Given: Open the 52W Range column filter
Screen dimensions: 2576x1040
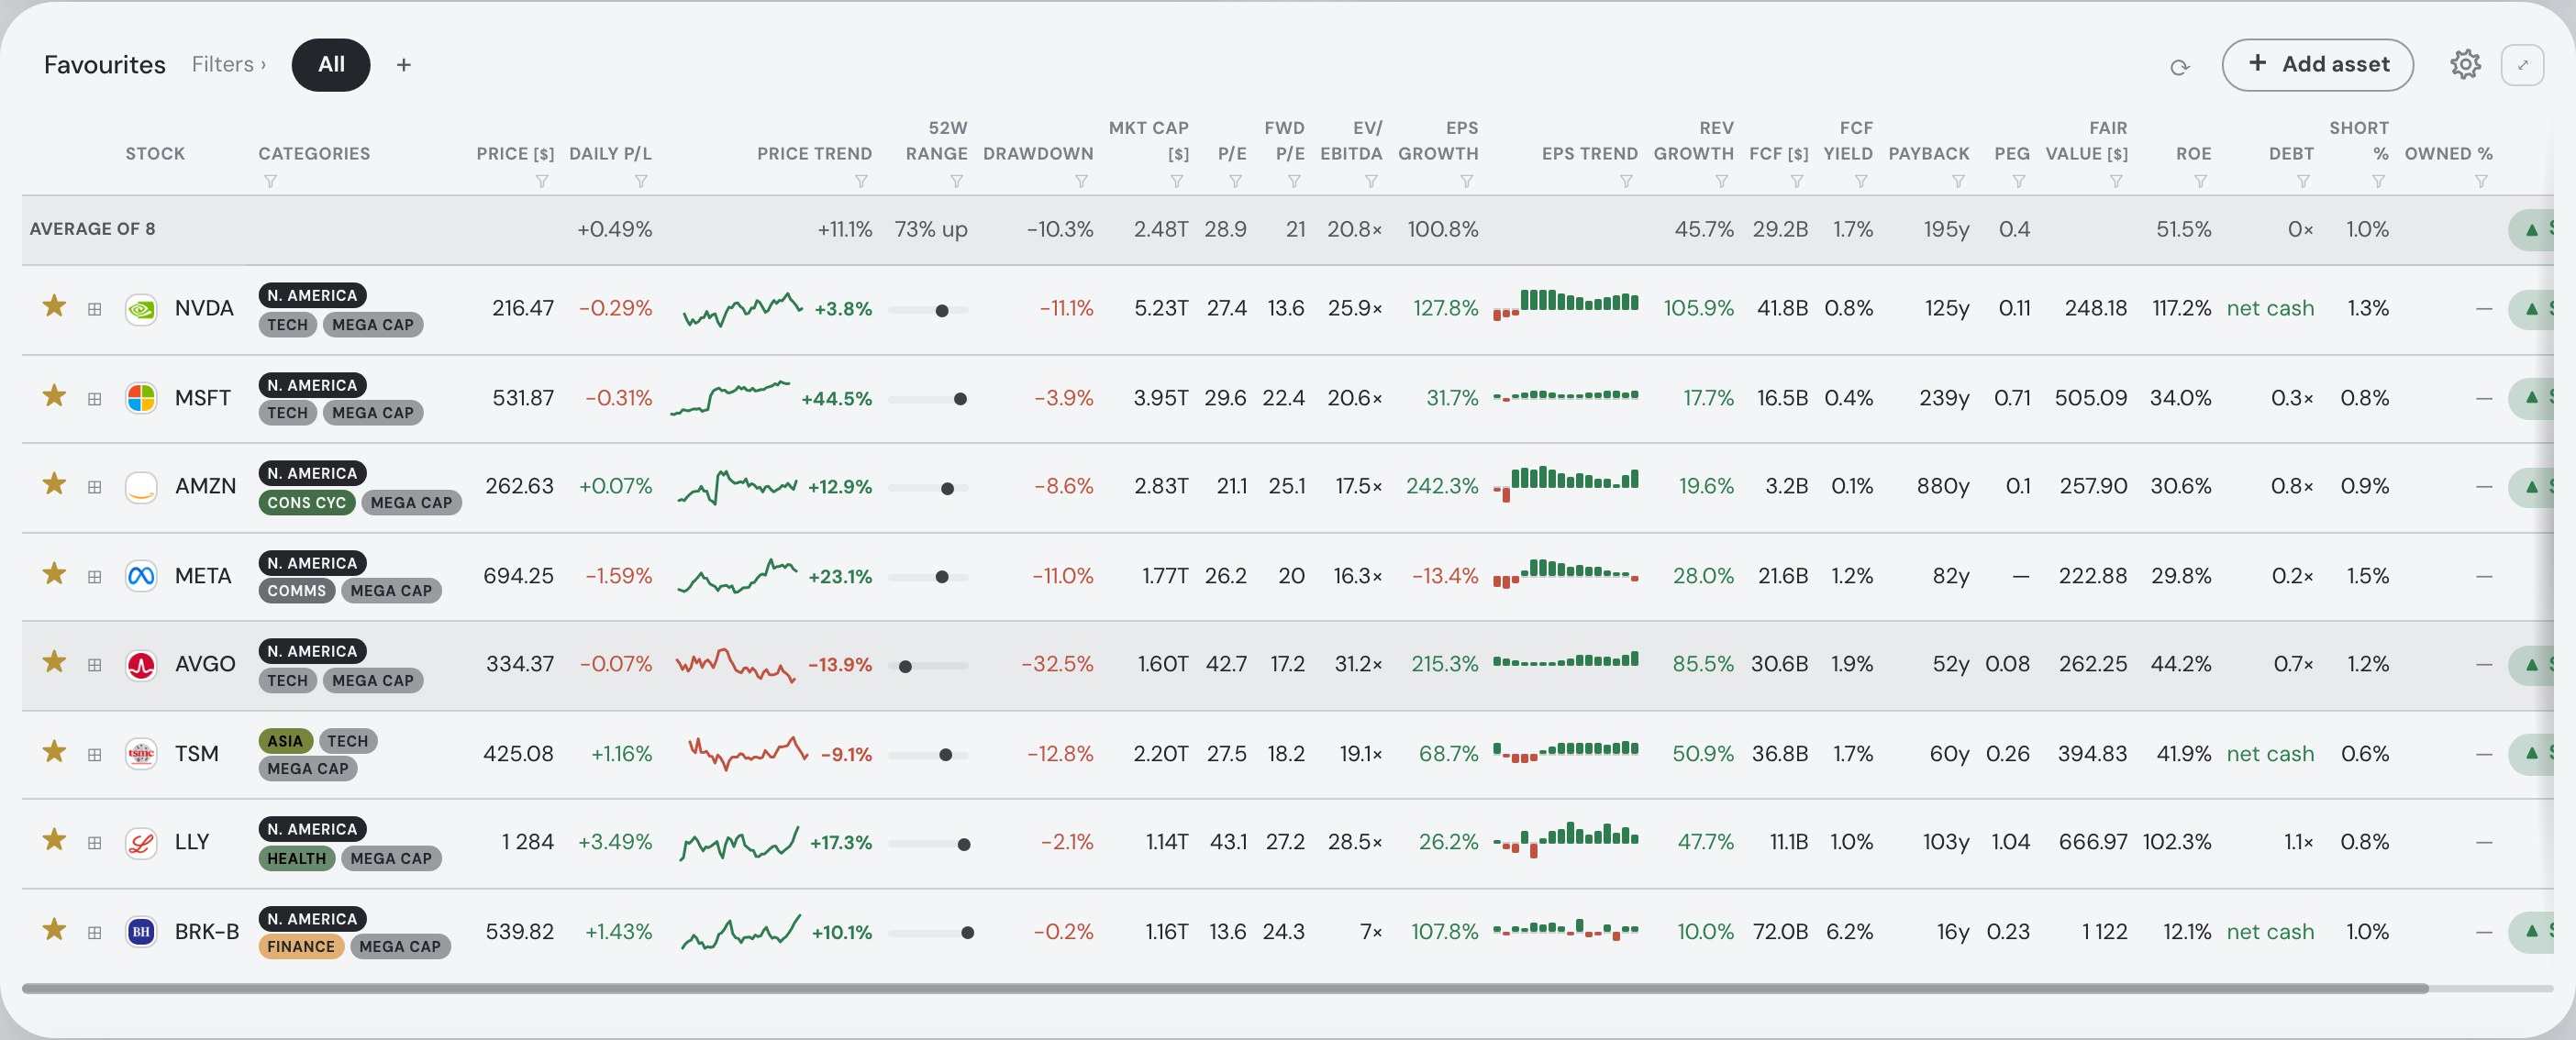Looking at the screenshot, I should pos(957,181).
